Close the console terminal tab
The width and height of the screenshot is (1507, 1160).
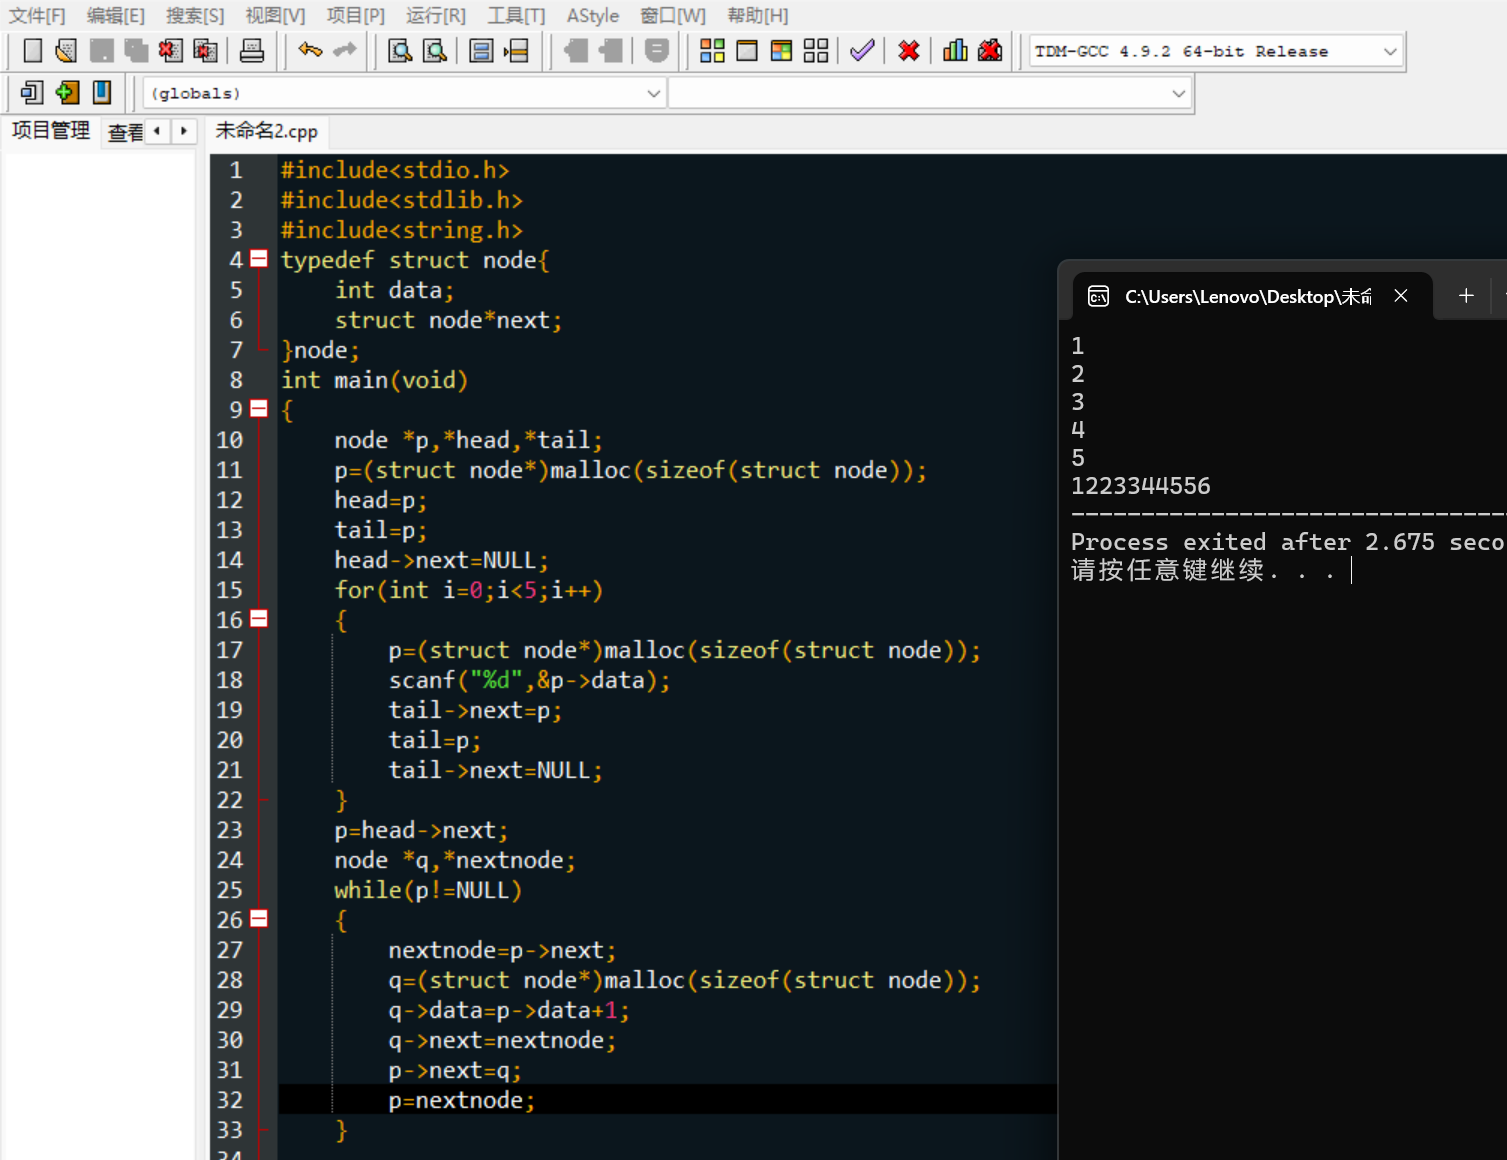[x=1401, y=296]
